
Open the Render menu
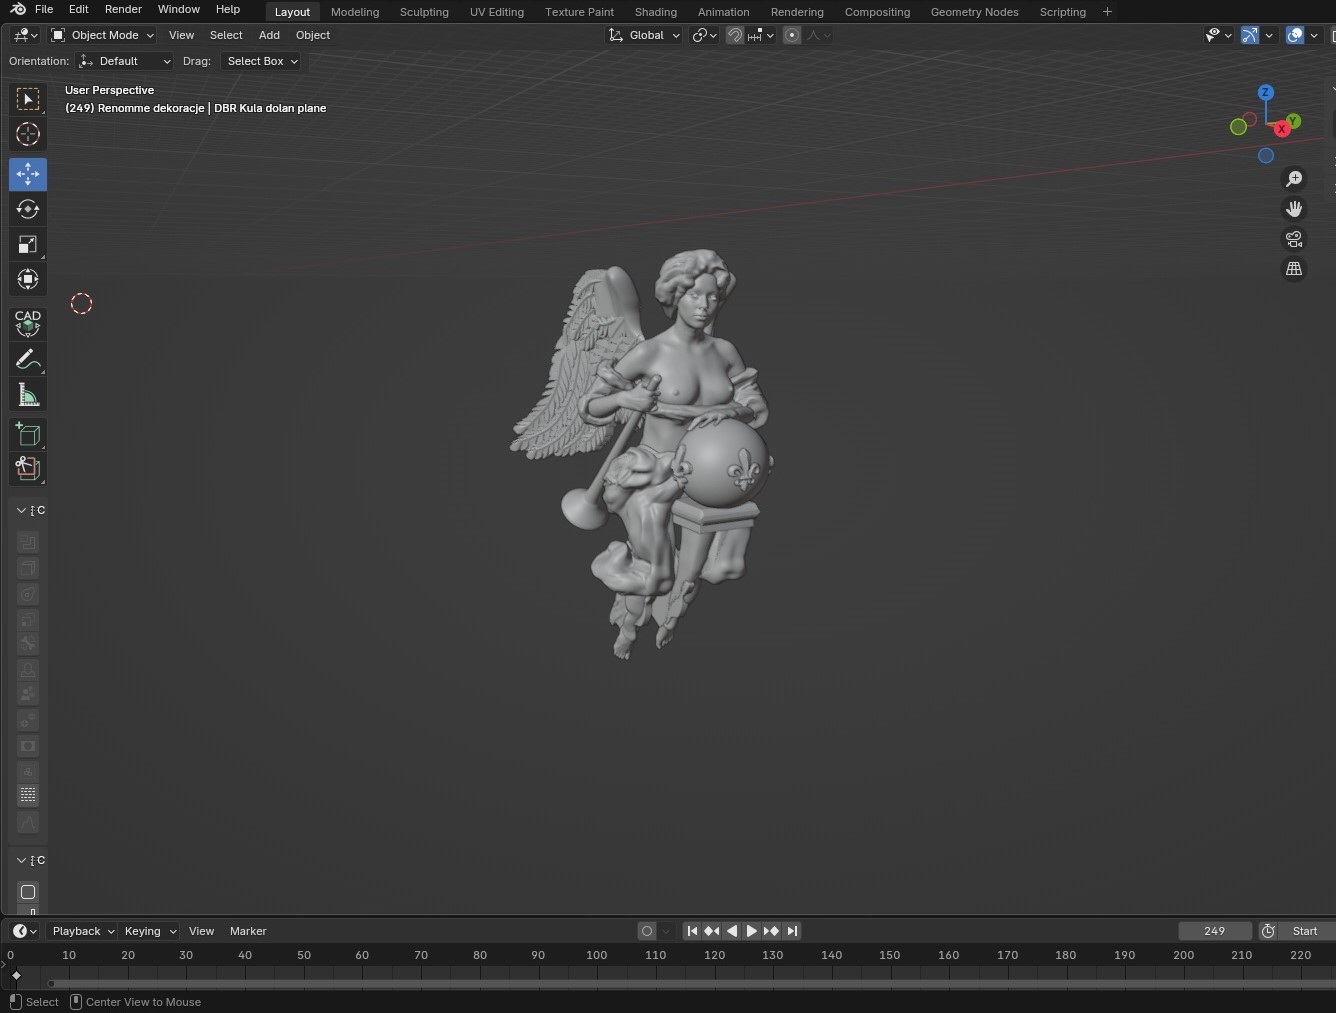(123, 9)
